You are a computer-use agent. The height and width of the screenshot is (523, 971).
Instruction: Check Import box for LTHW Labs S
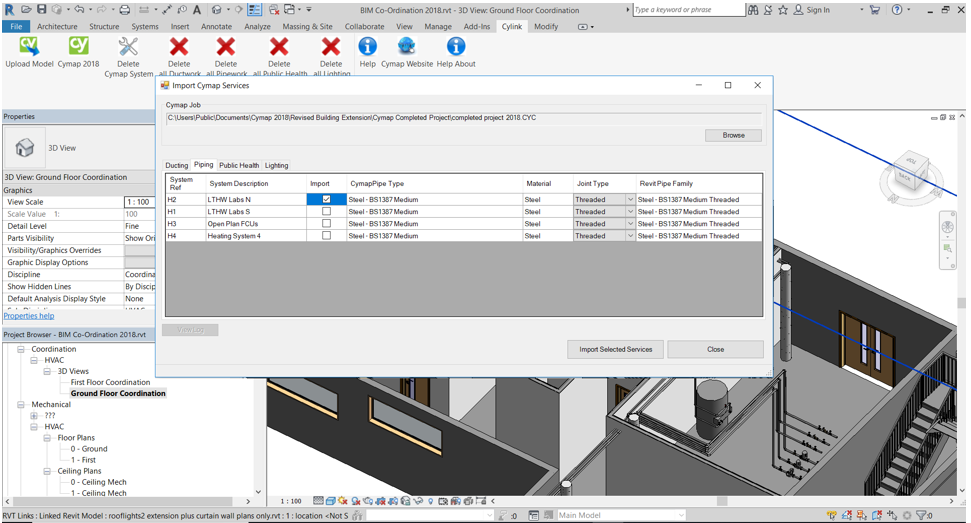click(x=326, y=211)
